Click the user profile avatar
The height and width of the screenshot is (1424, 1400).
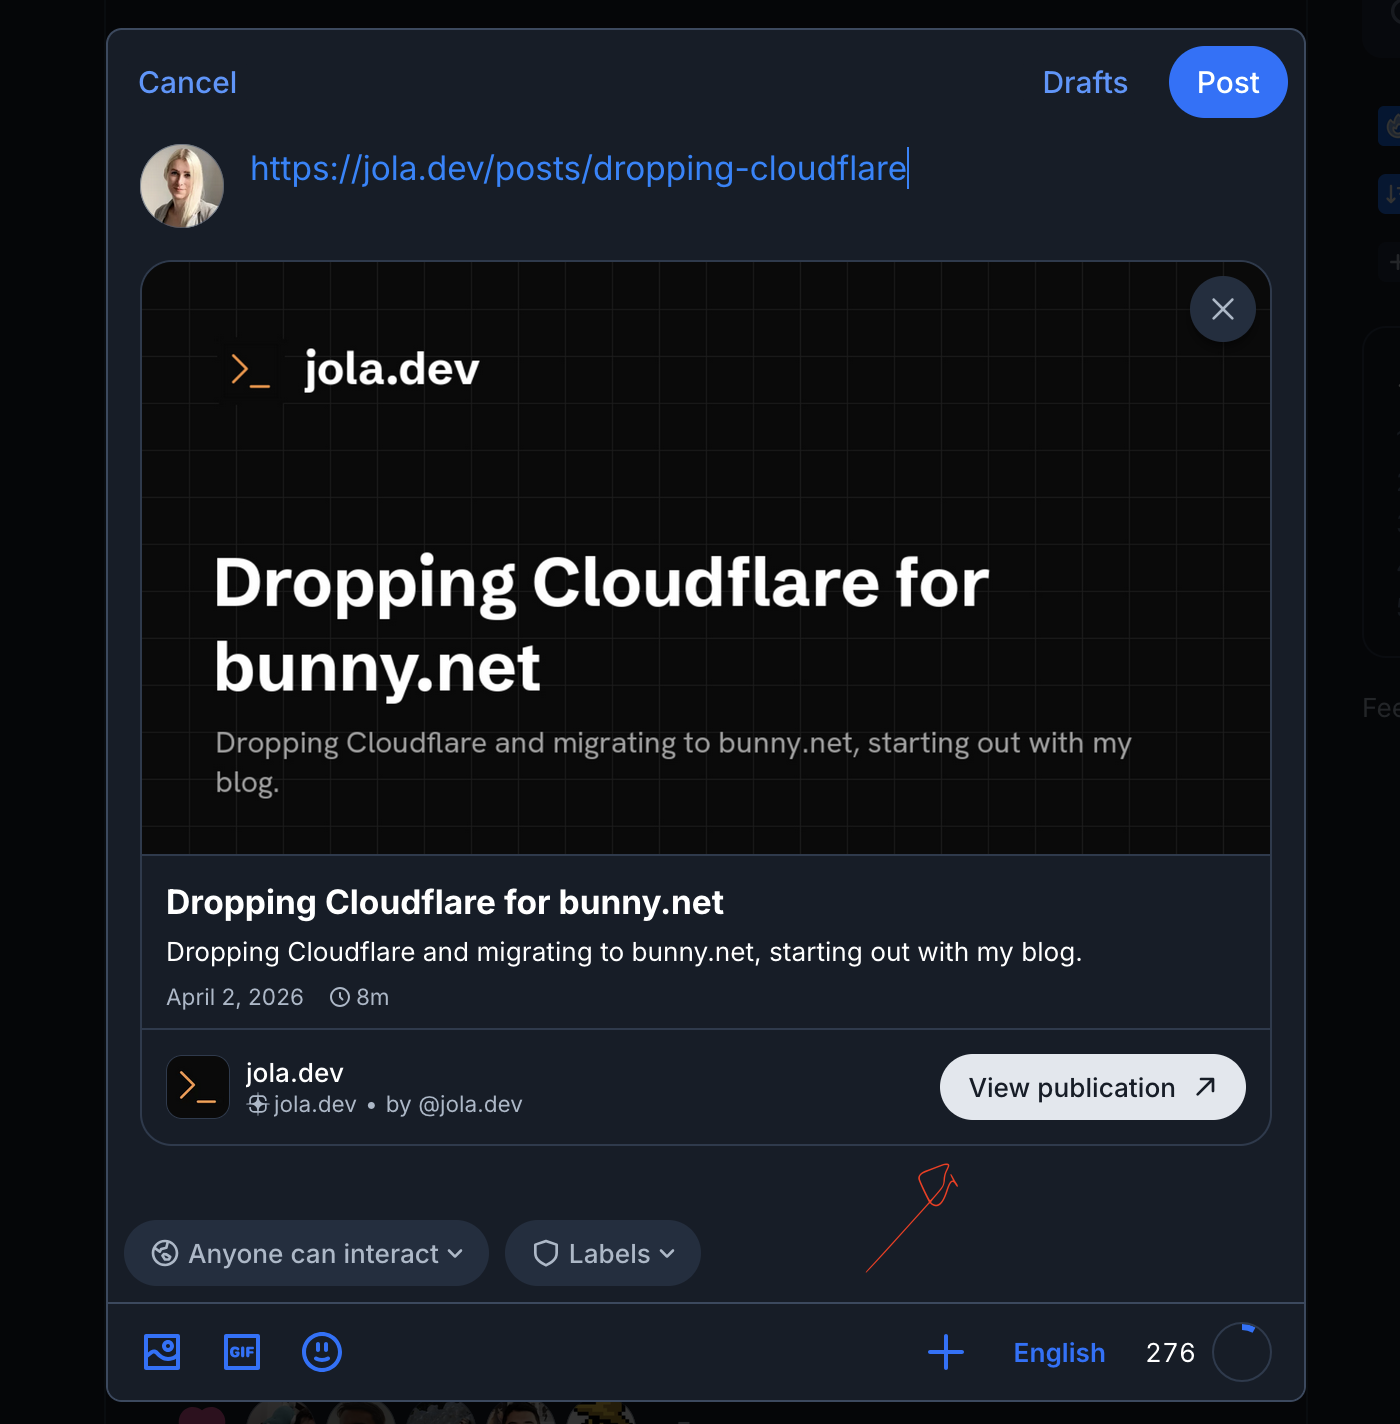[x=182, y=186]
